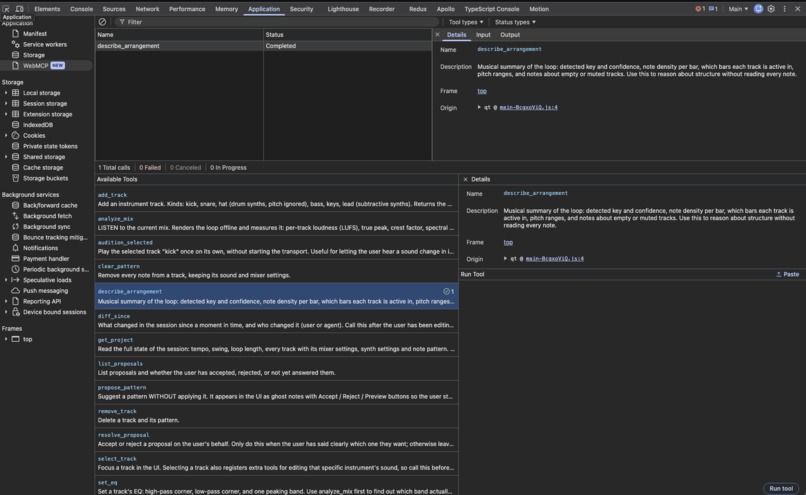This screenshot has width=806, height=495.
Task: Select the clear_pattern tool
Action: click(277, 271)
